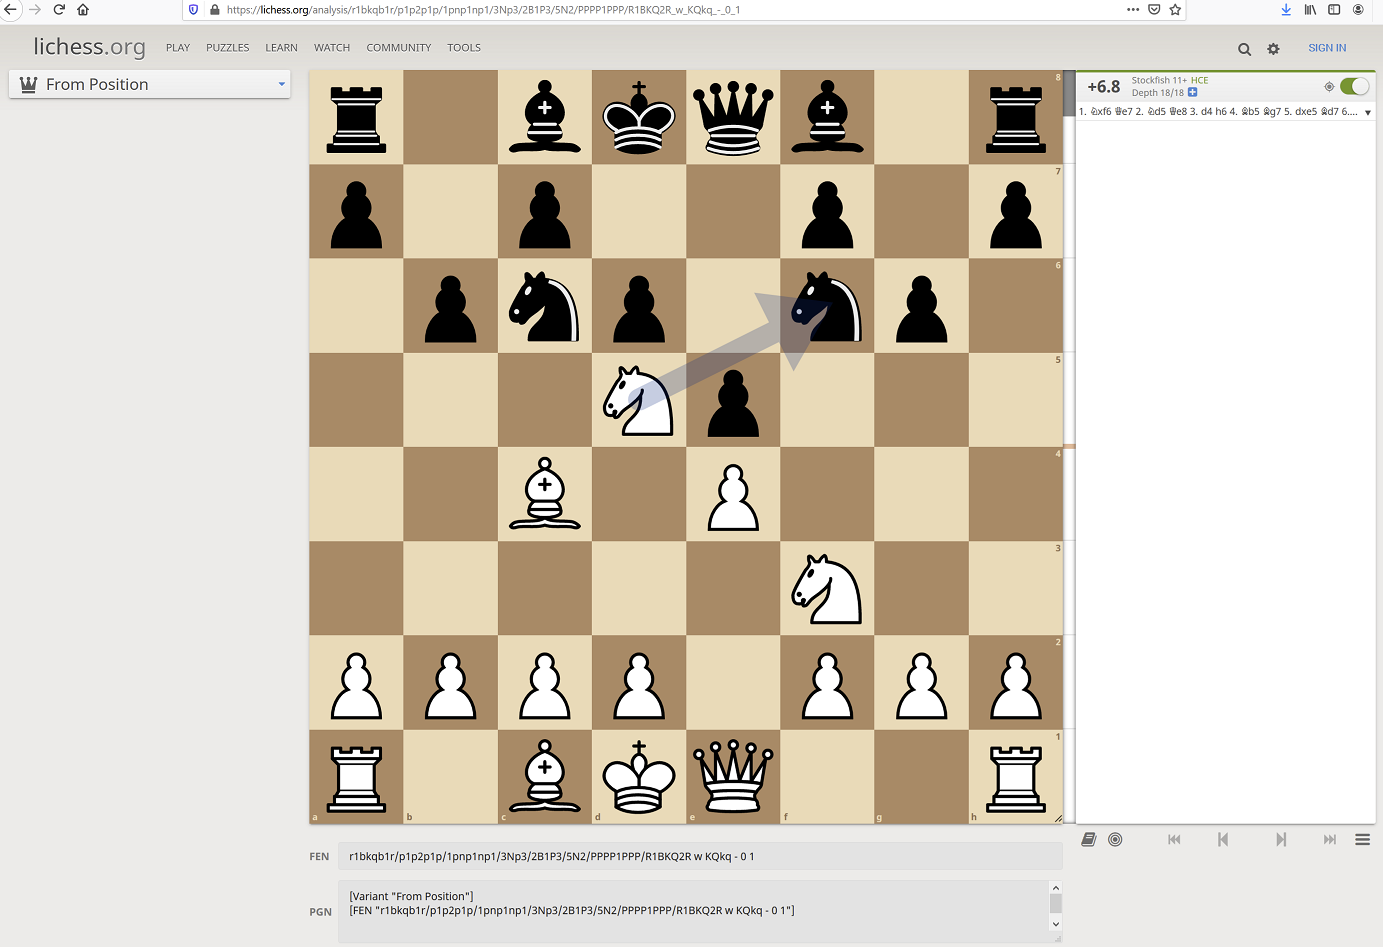
Task: Click the black queen on e8
Action: click(733, 117)
